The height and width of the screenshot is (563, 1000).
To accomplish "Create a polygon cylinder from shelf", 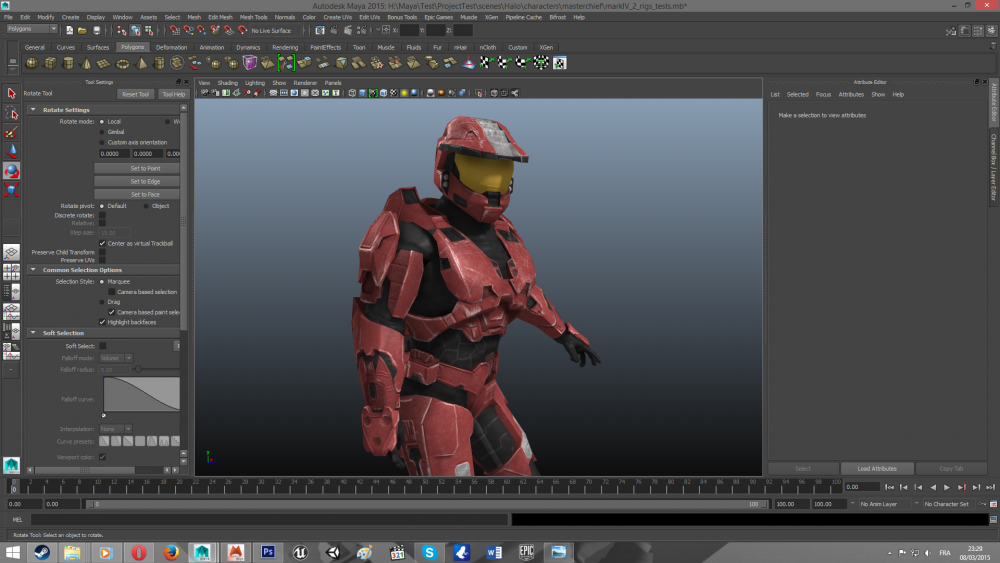I will click(x=68, y=62).
